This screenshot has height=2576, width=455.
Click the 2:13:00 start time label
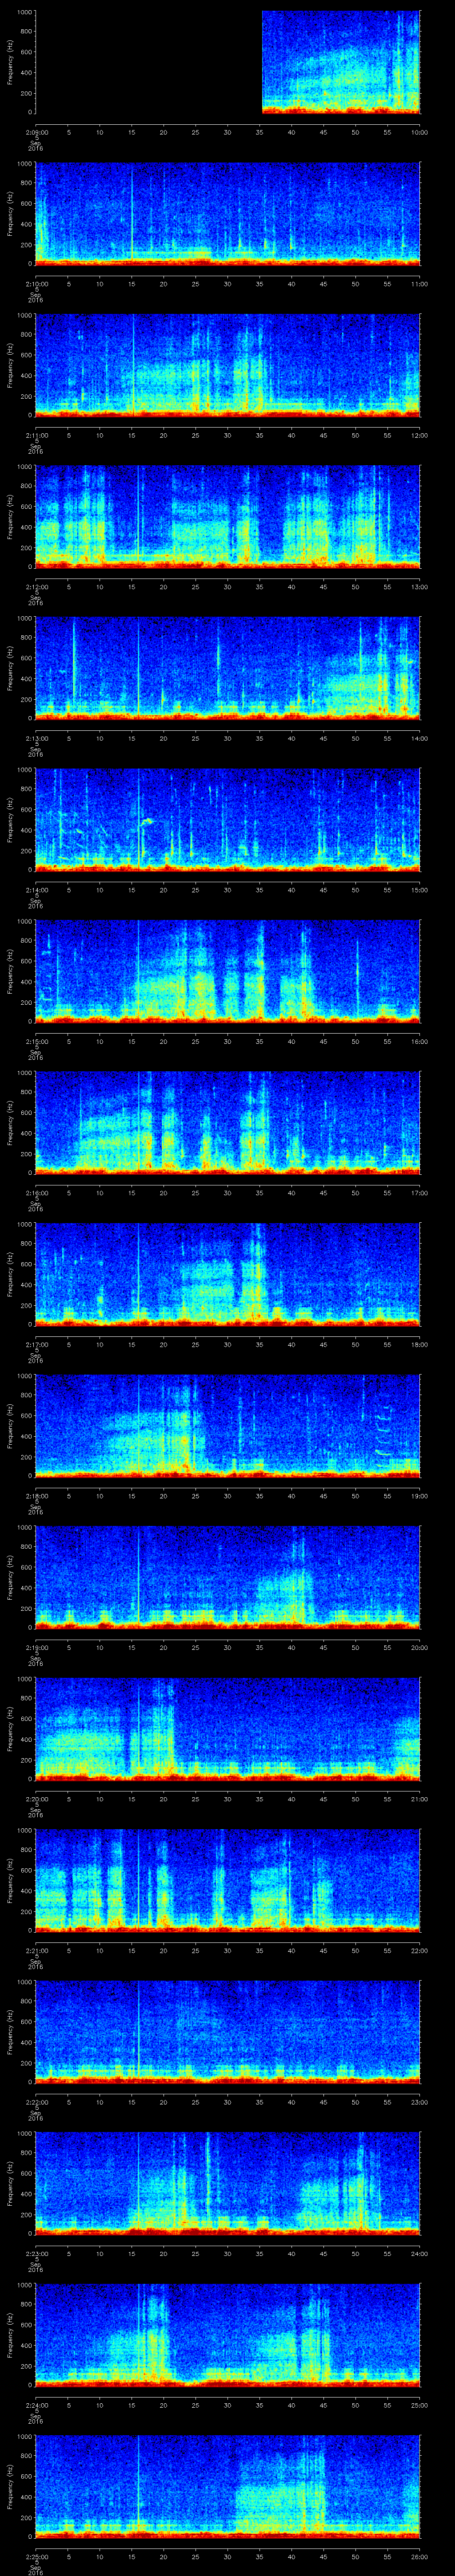36,737
